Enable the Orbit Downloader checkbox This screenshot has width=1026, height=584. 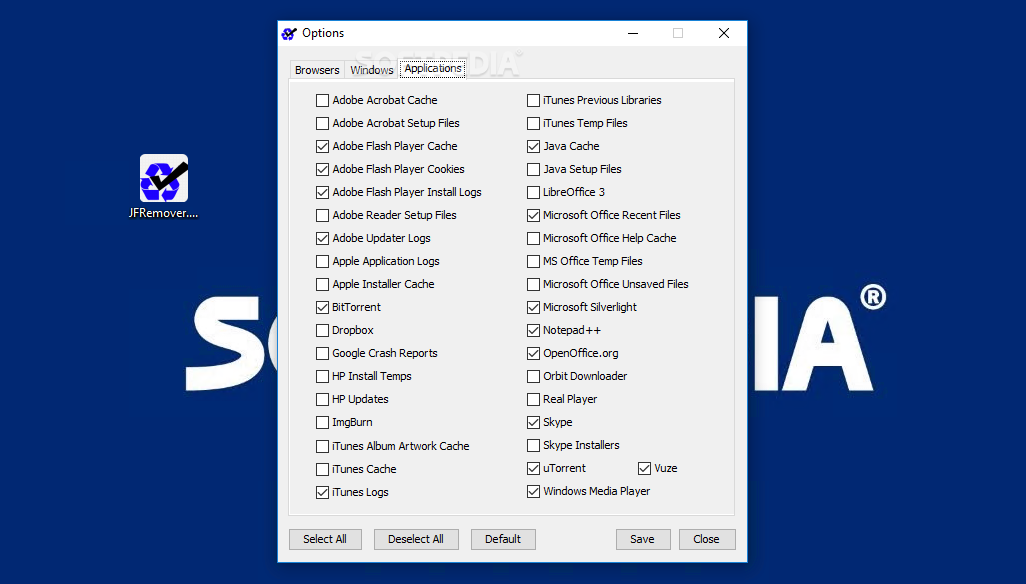tap(533, 377)
